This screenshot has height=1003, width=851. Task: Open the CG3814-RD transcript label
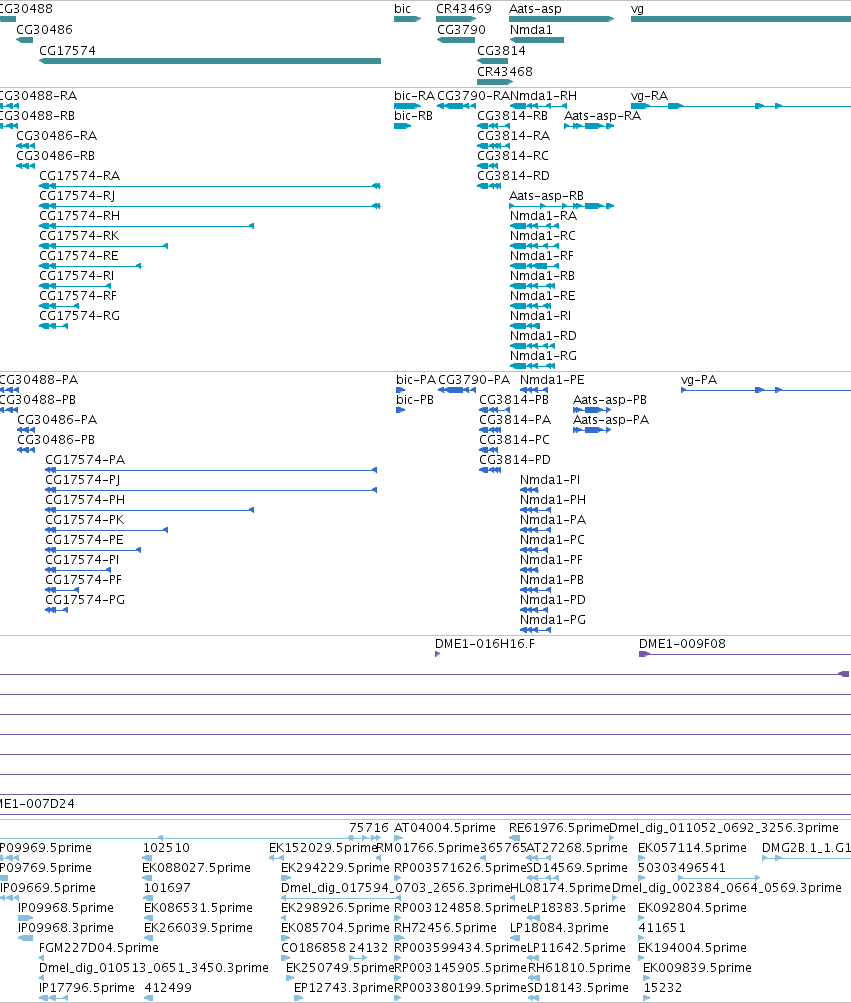pyautogui.click(x=513, y=176)
